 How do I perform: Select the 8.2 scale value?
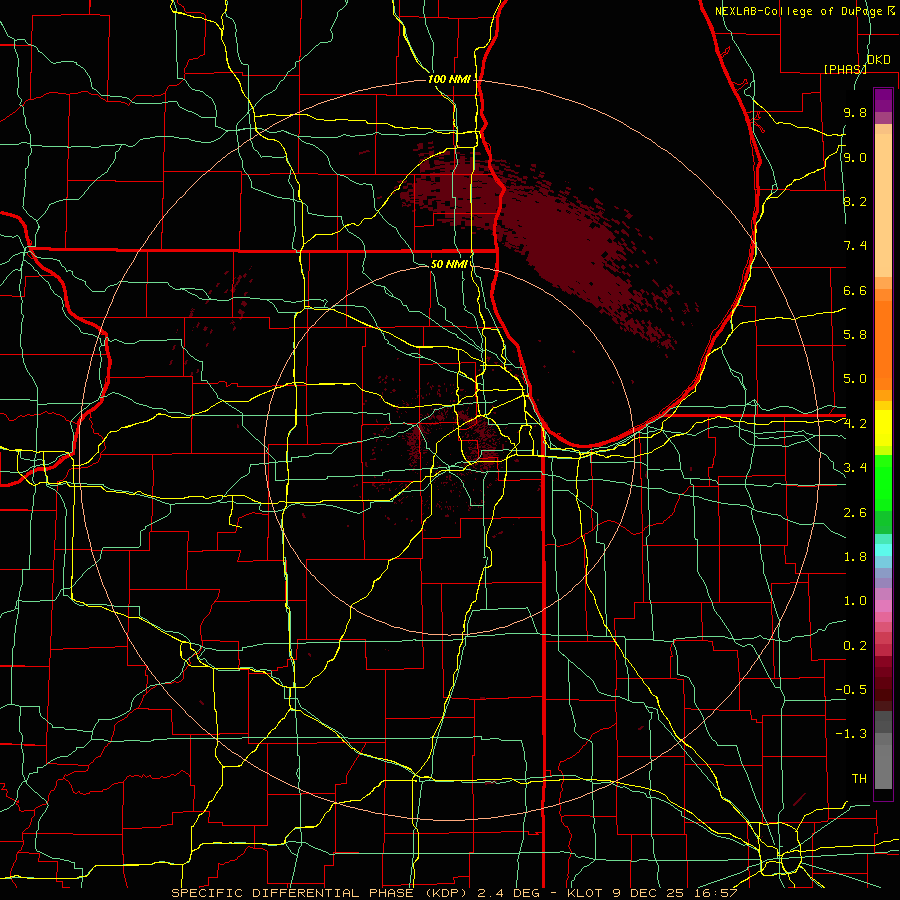(855, 201)
